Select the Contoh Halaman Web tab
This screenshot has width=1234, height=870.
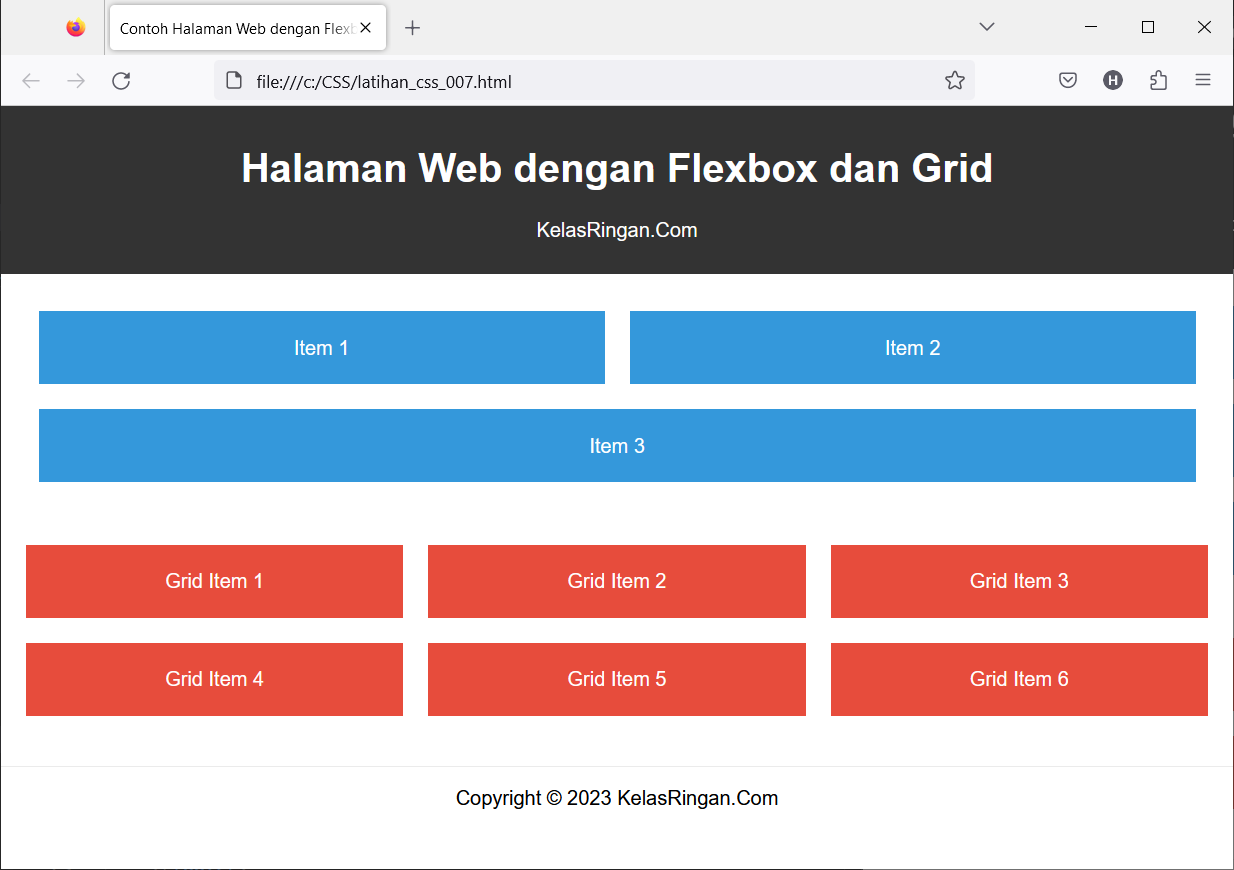tap(248, 28)
